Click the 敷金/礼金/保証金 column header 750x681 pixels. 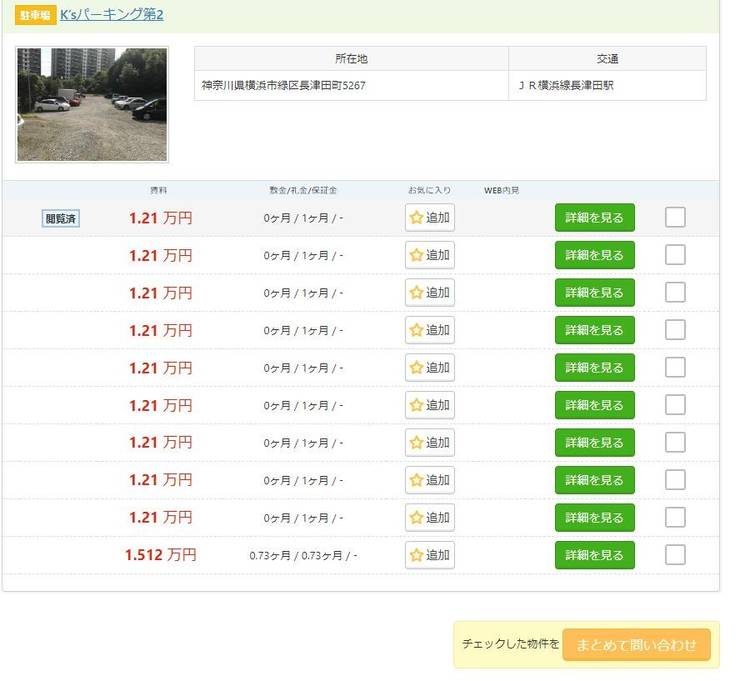pyautogui.click(x=303, y=190)
